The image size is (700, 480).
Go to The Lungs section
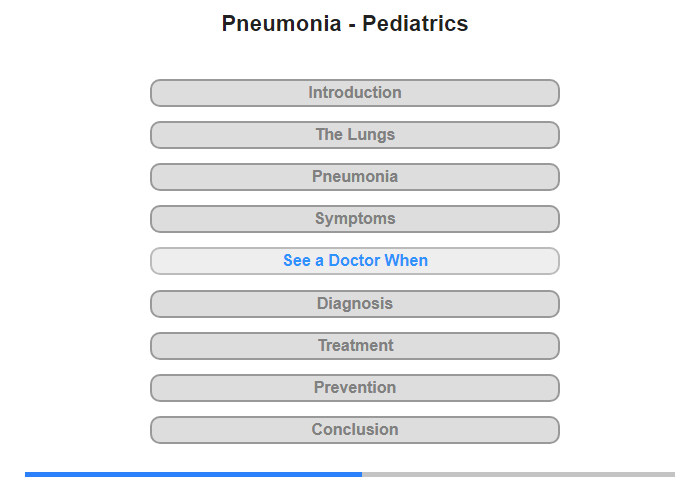coord(355,135)
